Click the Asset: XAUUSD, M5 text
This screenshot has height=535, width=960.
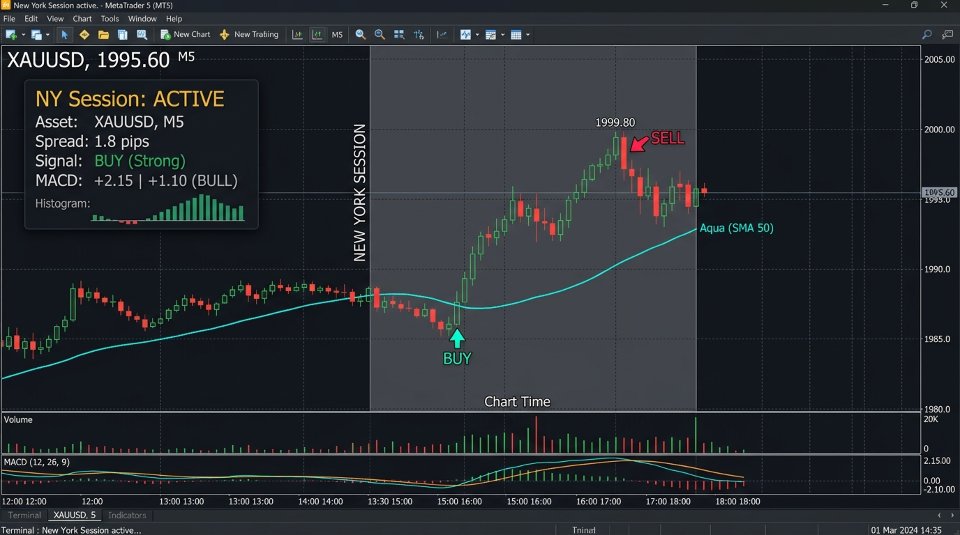(x=109, y=122)
